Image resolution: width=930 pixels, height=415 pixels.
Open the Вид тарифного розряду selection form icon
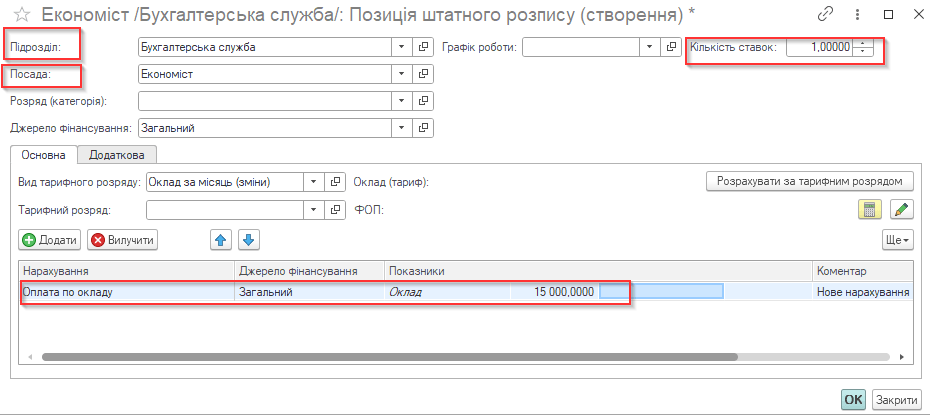(x=335, y=182)
